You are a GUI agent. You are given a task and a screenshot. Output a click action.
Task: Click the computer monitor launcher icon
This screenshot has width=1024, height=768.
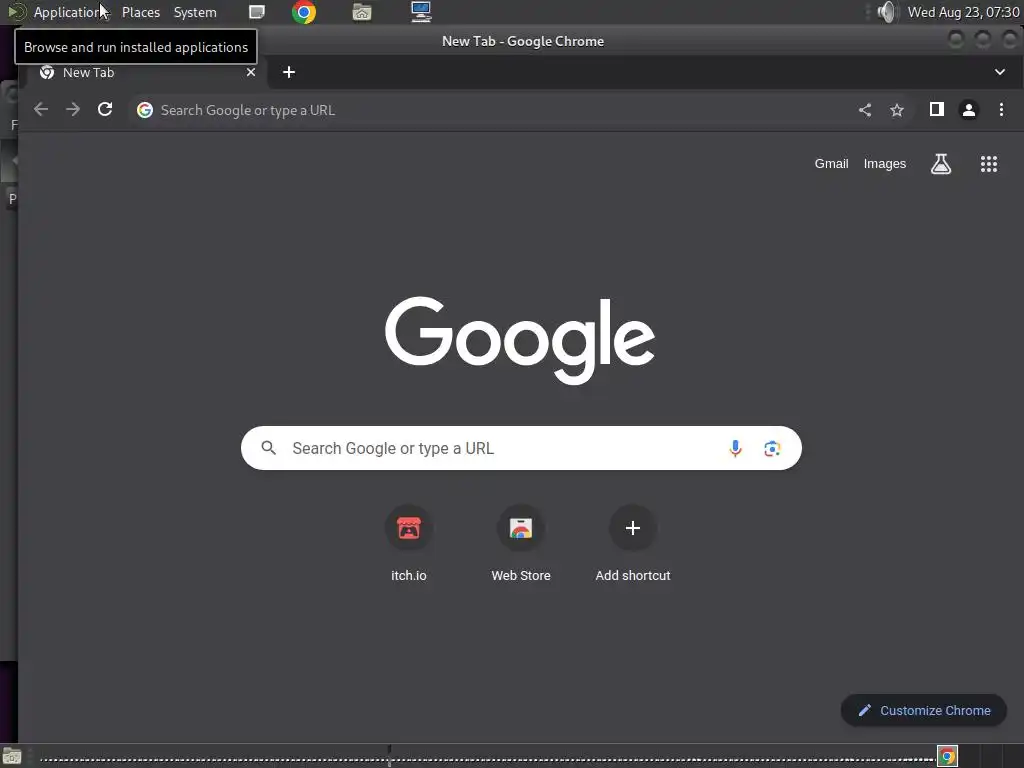(x=421, y=12)
